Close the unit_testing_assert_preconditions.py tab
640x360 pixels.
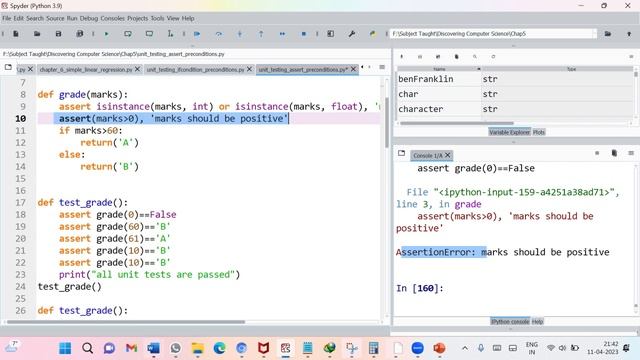point(353,69)
